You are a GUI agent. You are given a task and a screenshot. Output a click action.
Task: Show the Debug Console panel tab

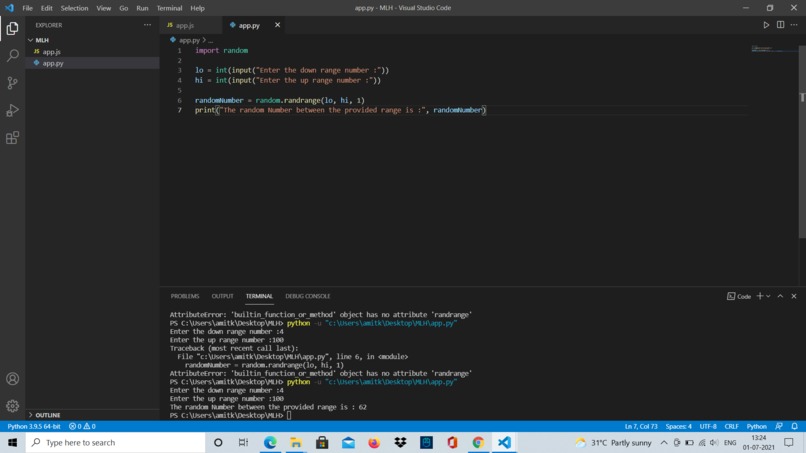click(307, 296)
